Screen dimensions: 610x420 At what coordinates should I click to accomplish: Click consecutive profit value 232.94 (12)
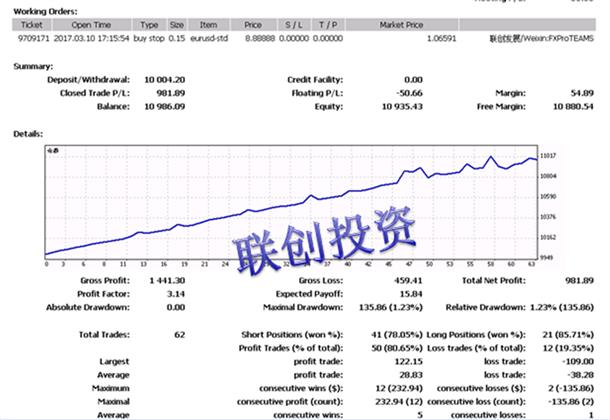[399, 402]
